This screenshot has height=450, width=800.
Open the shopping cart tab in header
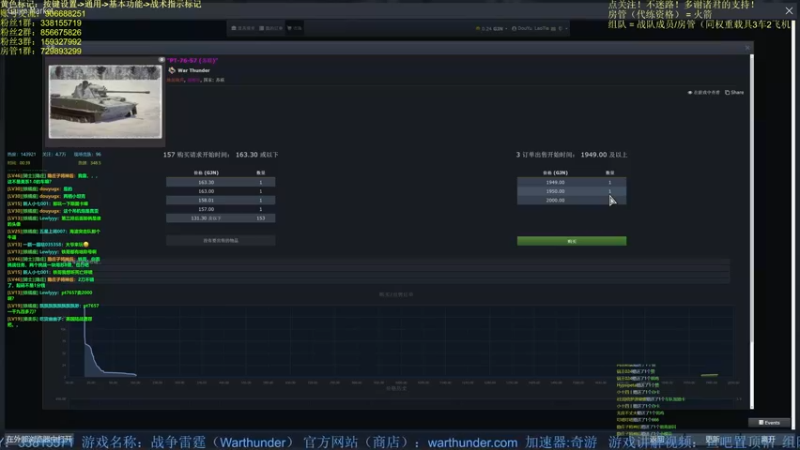[x=294, y=28]
